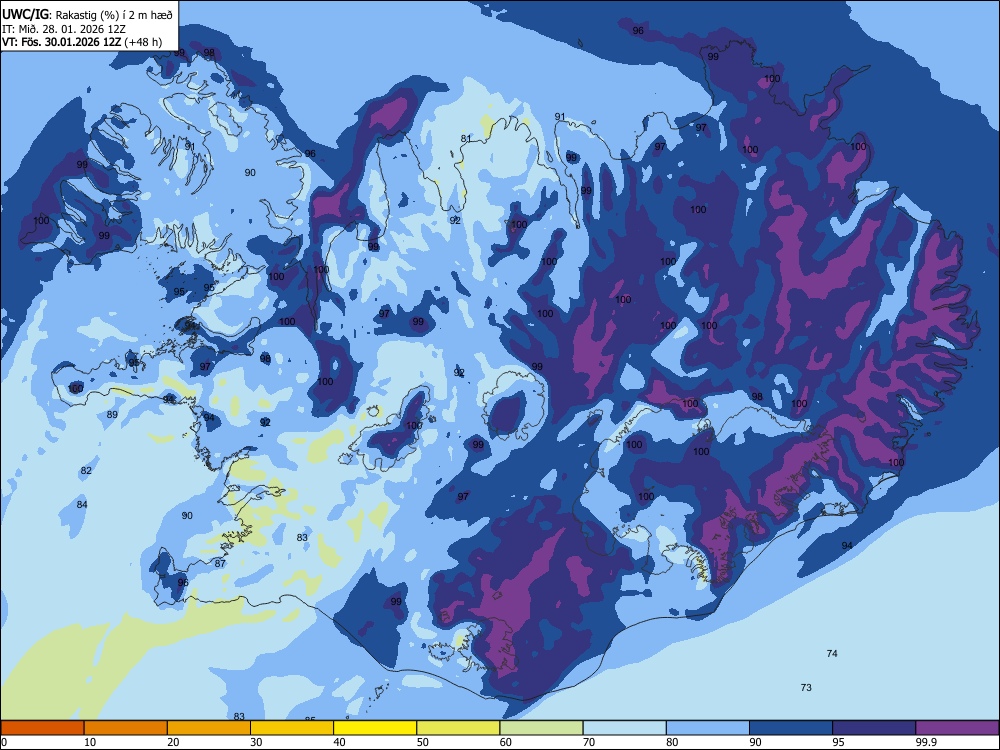Click the valid time line 'VT: Fös. 30.01.2026 12Z (+48 h)'
Image resolution: width=1000 pixels, height=750 pixels.
click(x=82, y=43)
